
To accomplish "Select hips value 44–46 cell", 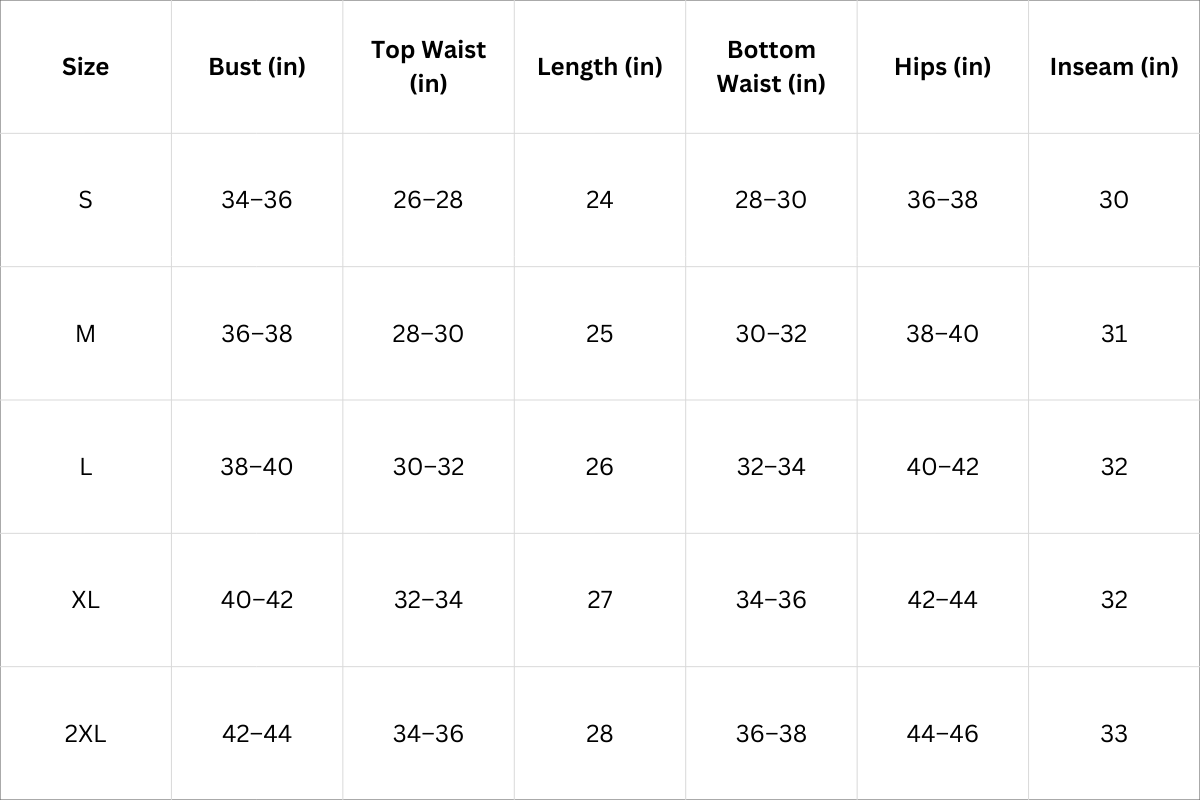I will click(942, 733).
